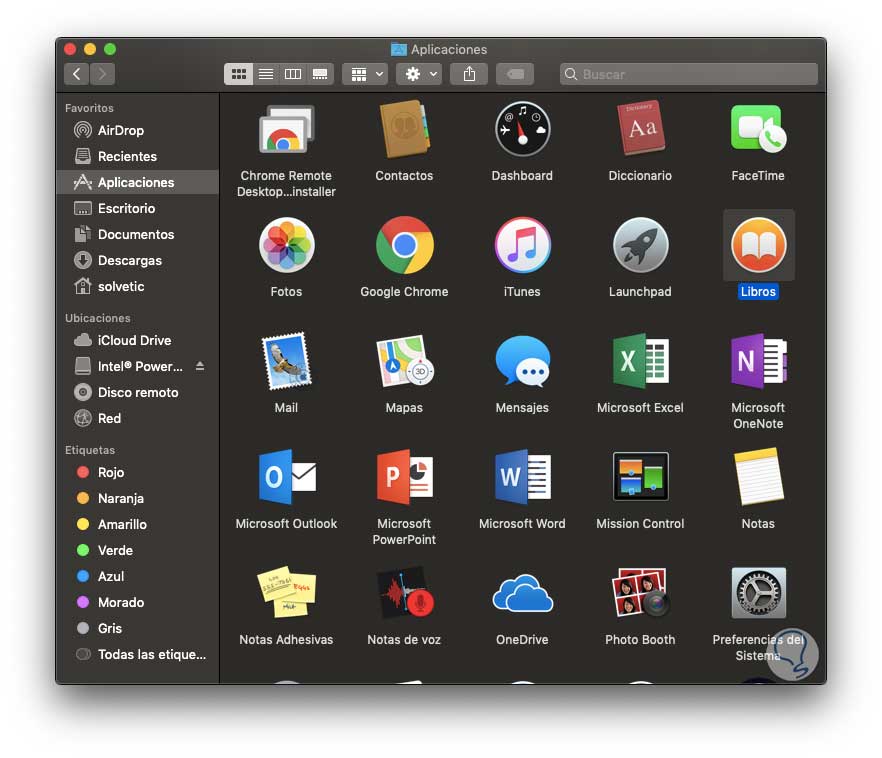Click the edit tags toolbar button

click(515, 74)
